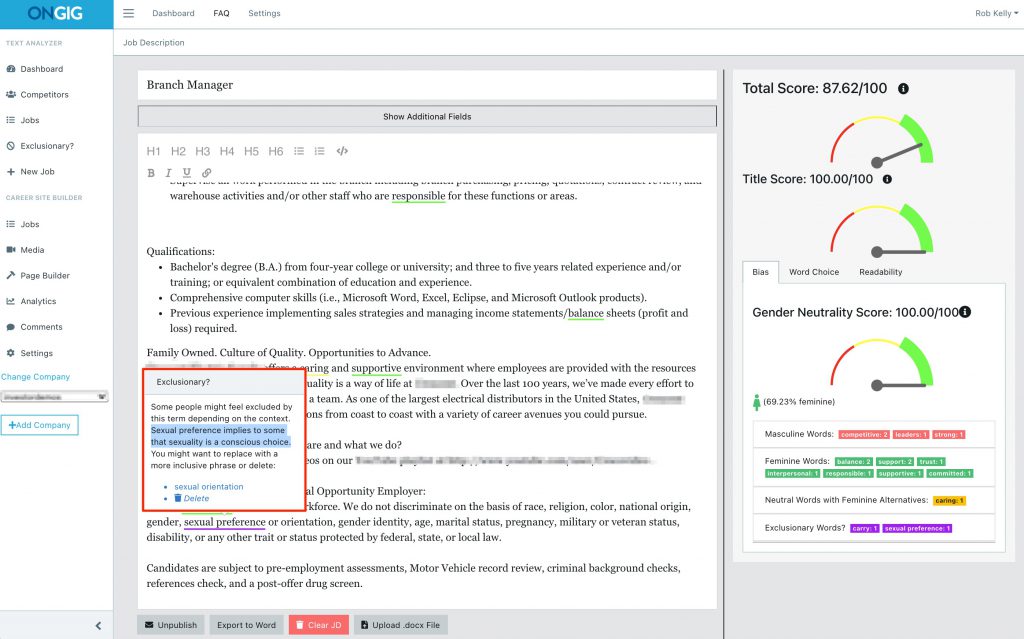Screen dimensions: 1024x639
Task: Open the hamburger menu icon
Action: pyautogui.click(x=129, y=13)
